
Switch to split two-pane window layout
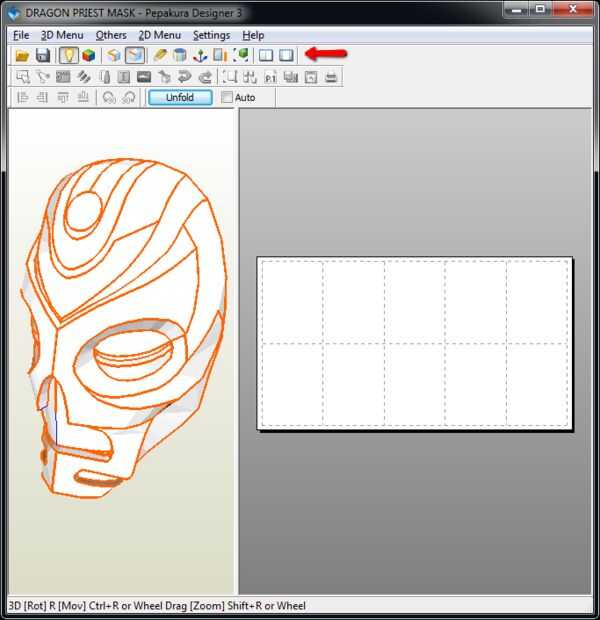pos(266,55)
